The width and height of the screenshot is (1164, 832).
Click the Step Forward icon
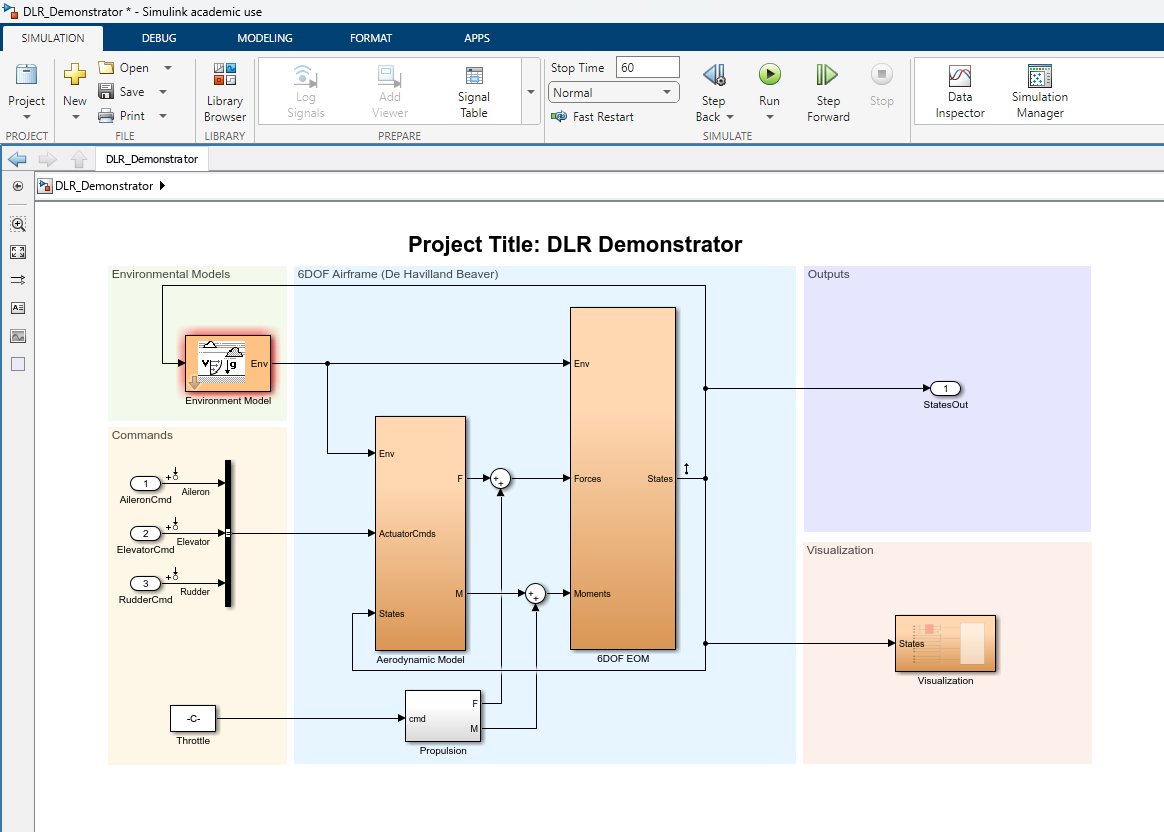[827, 74]
